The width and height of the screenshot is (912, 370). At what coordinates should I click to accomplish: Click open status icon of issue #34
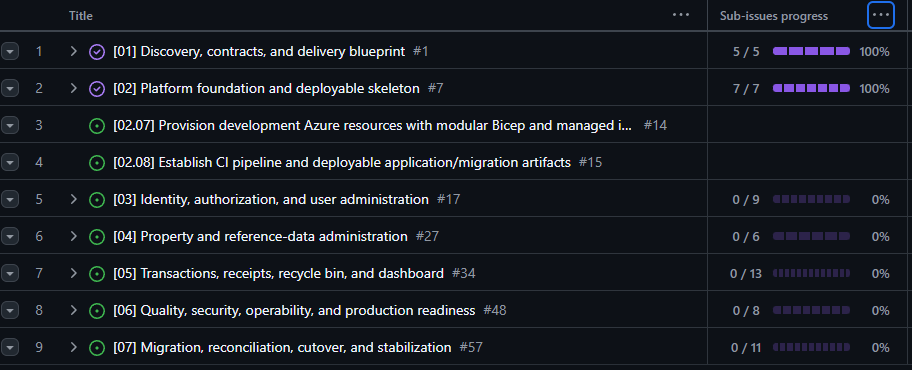97,273
